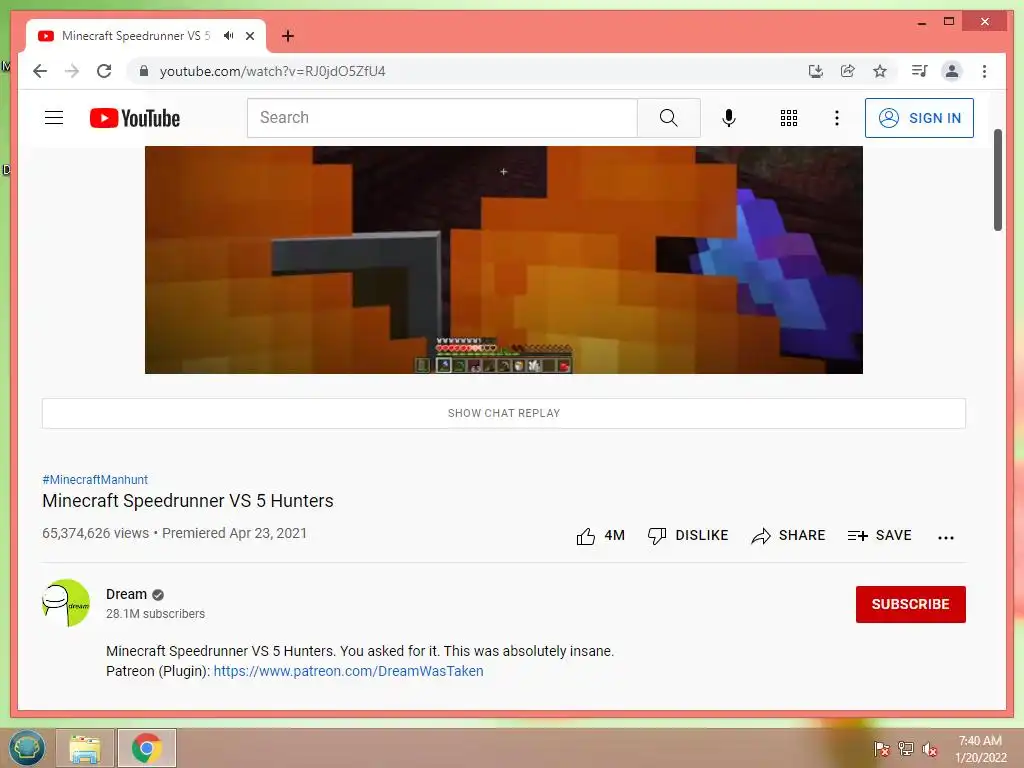Start voice search with microphone
1024x768 pixels.
pyautogui.click(x=729, y=118)
